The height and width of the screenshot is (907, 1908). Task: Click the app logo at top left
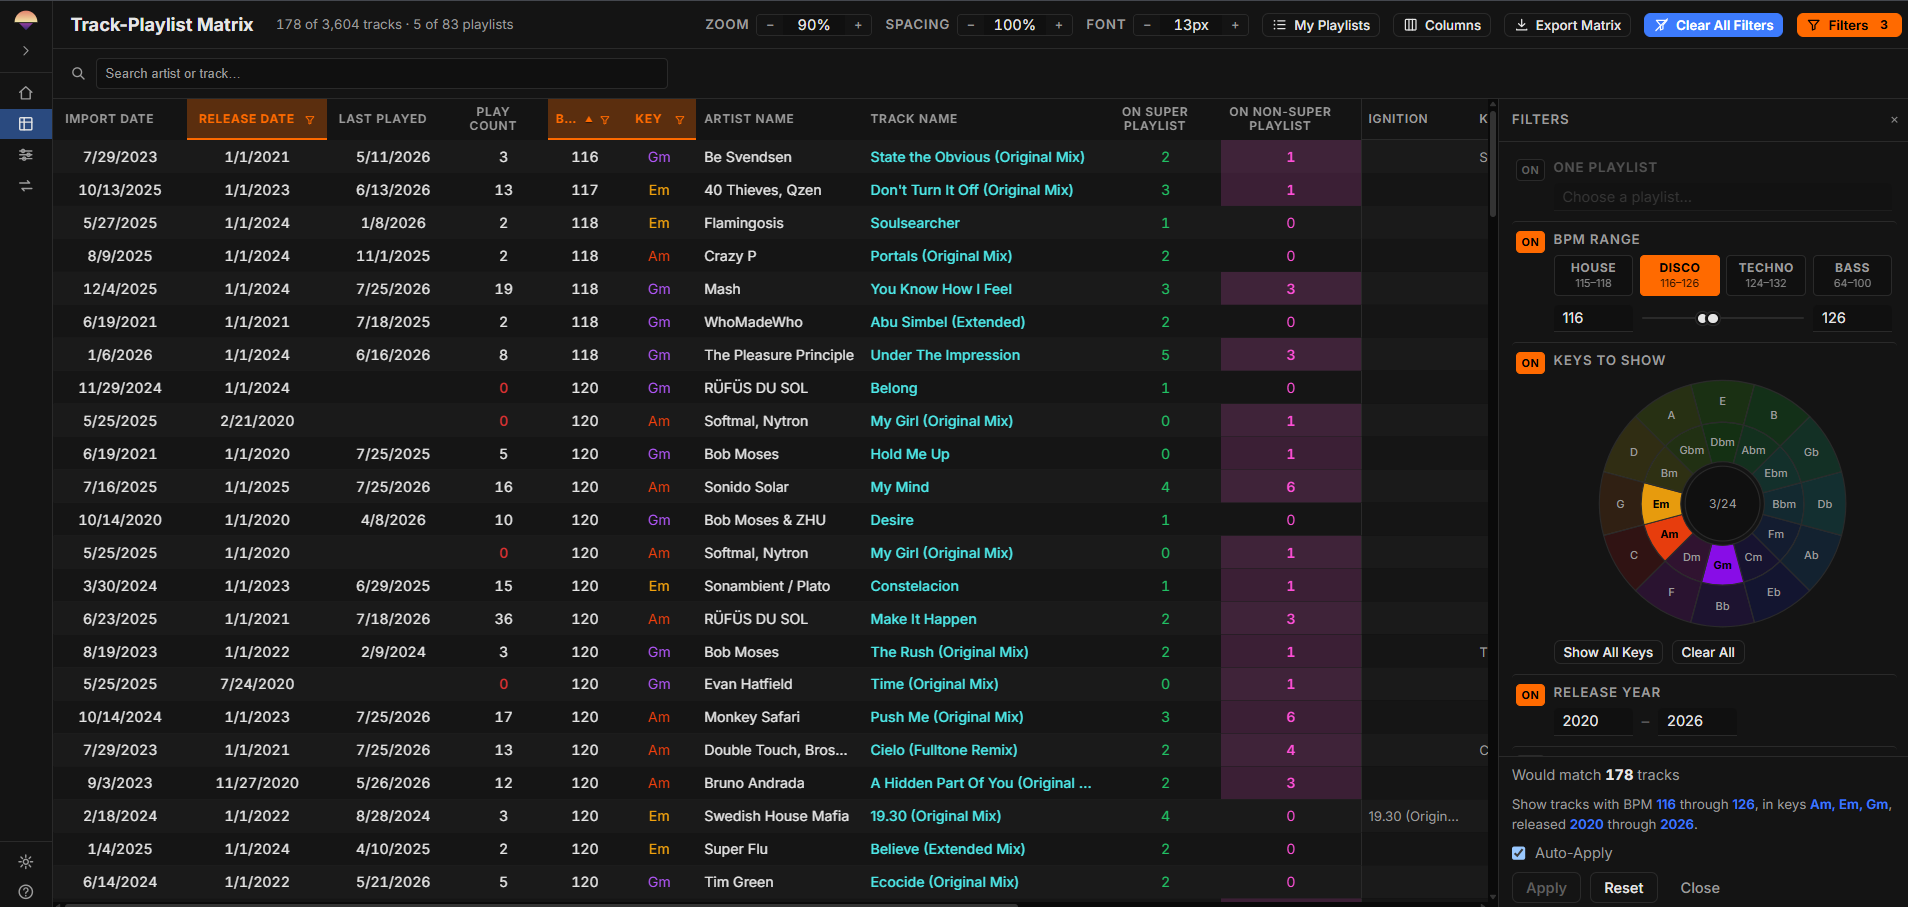coord(26,19)
